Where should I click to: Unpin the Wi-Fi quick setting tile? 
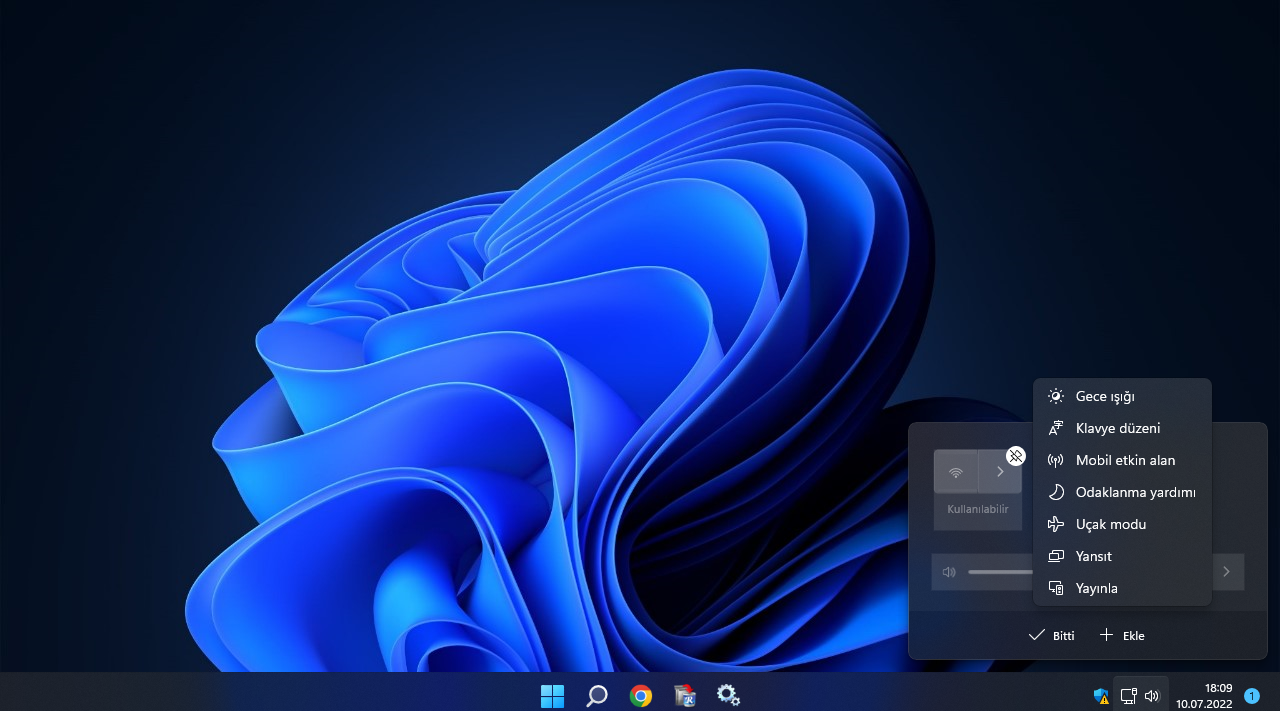(x=1015, y=456)
